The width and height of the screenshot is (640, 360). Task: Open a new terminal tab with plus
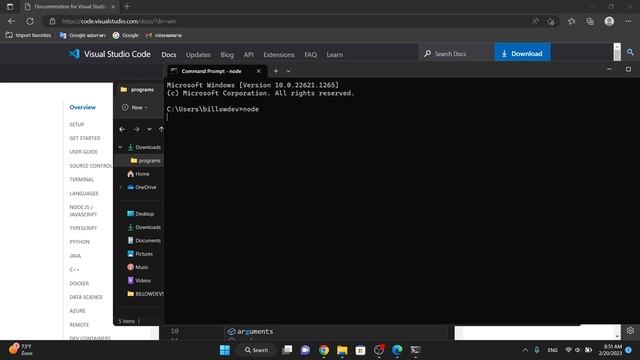pyautogui.click(x=276, y=71)
